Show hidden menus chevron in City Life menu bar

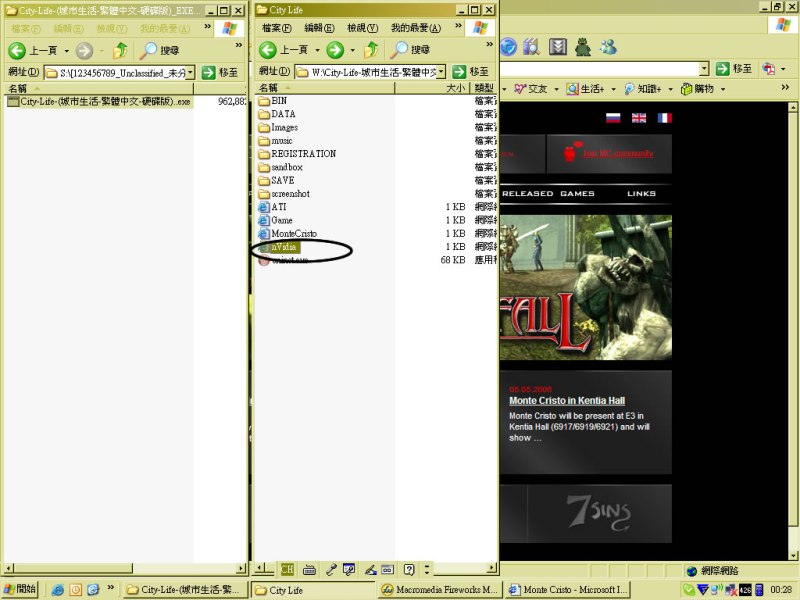[x=458, y=26]
